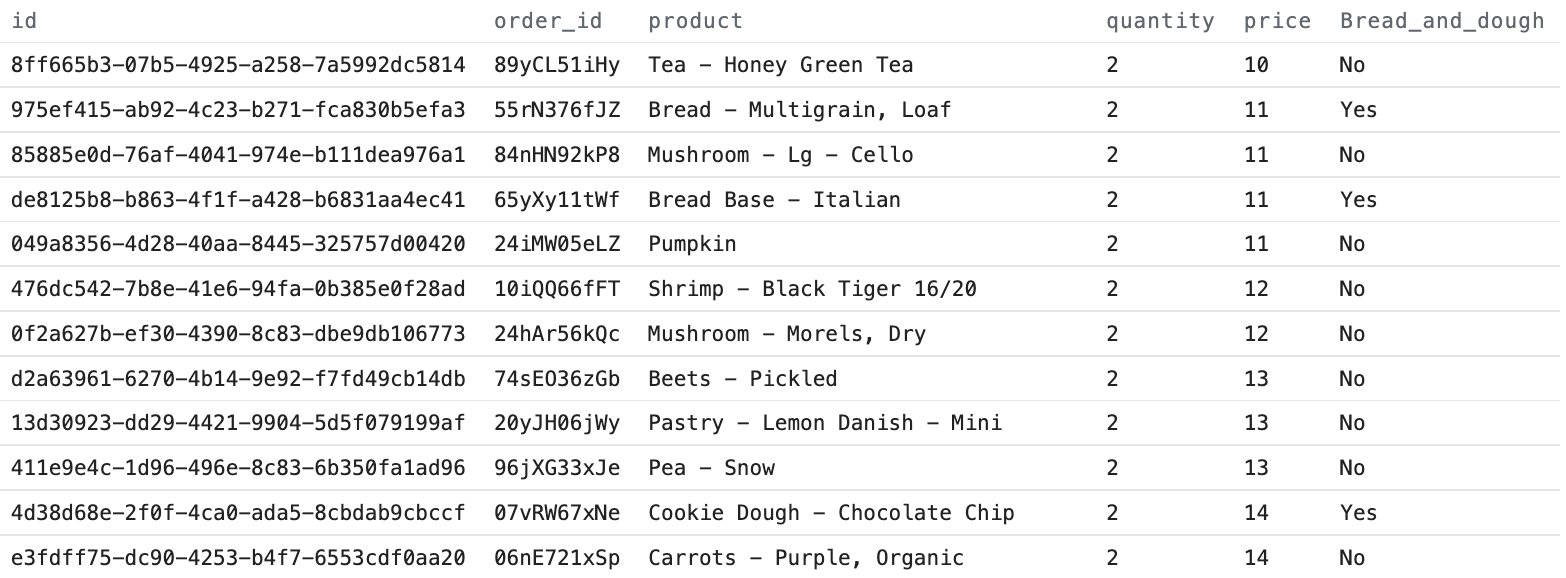Click the Bread Base - Italian cell
The width and height of the screenshot is (1566, 578).
tap(774, 200)
